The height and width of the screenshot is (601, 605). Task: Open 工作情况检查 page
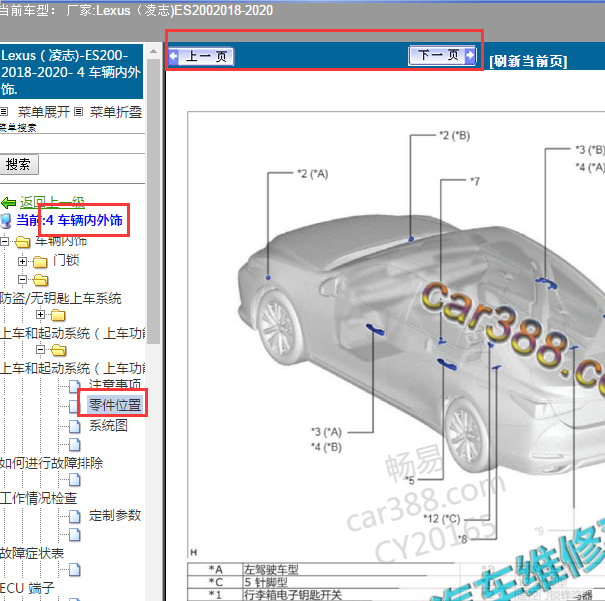[x=38, y=498]
